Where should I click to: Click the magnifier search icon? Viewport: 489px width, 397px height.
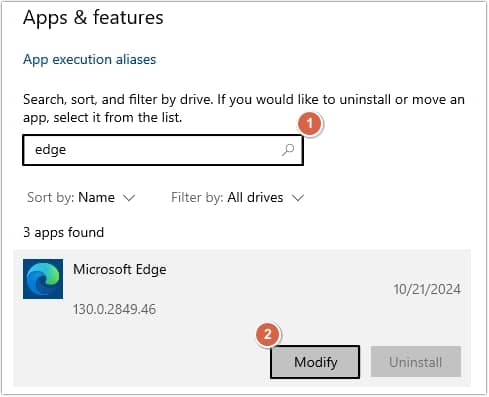click(288, 150)
